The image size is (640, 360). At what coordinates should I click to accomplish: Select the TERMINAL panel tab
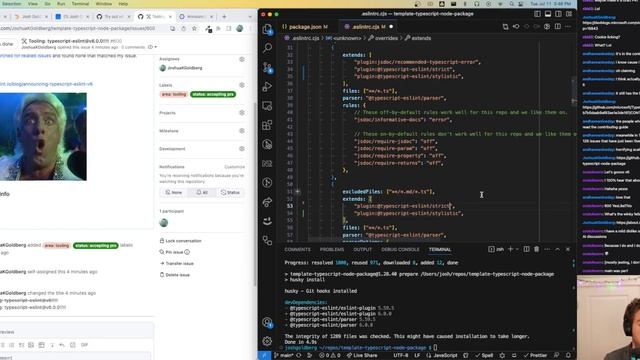coord(440,249)
